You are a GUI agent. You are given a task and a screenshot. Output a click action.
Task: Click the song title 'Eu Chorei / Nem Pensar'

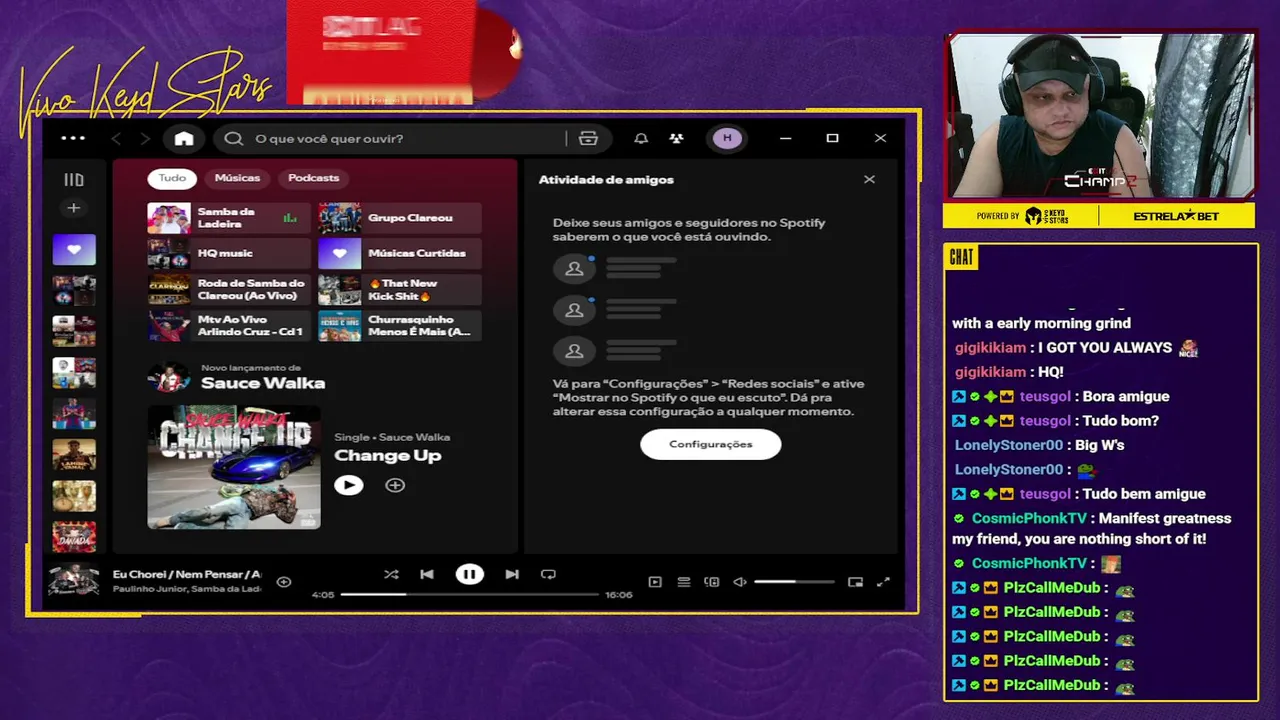187,575
